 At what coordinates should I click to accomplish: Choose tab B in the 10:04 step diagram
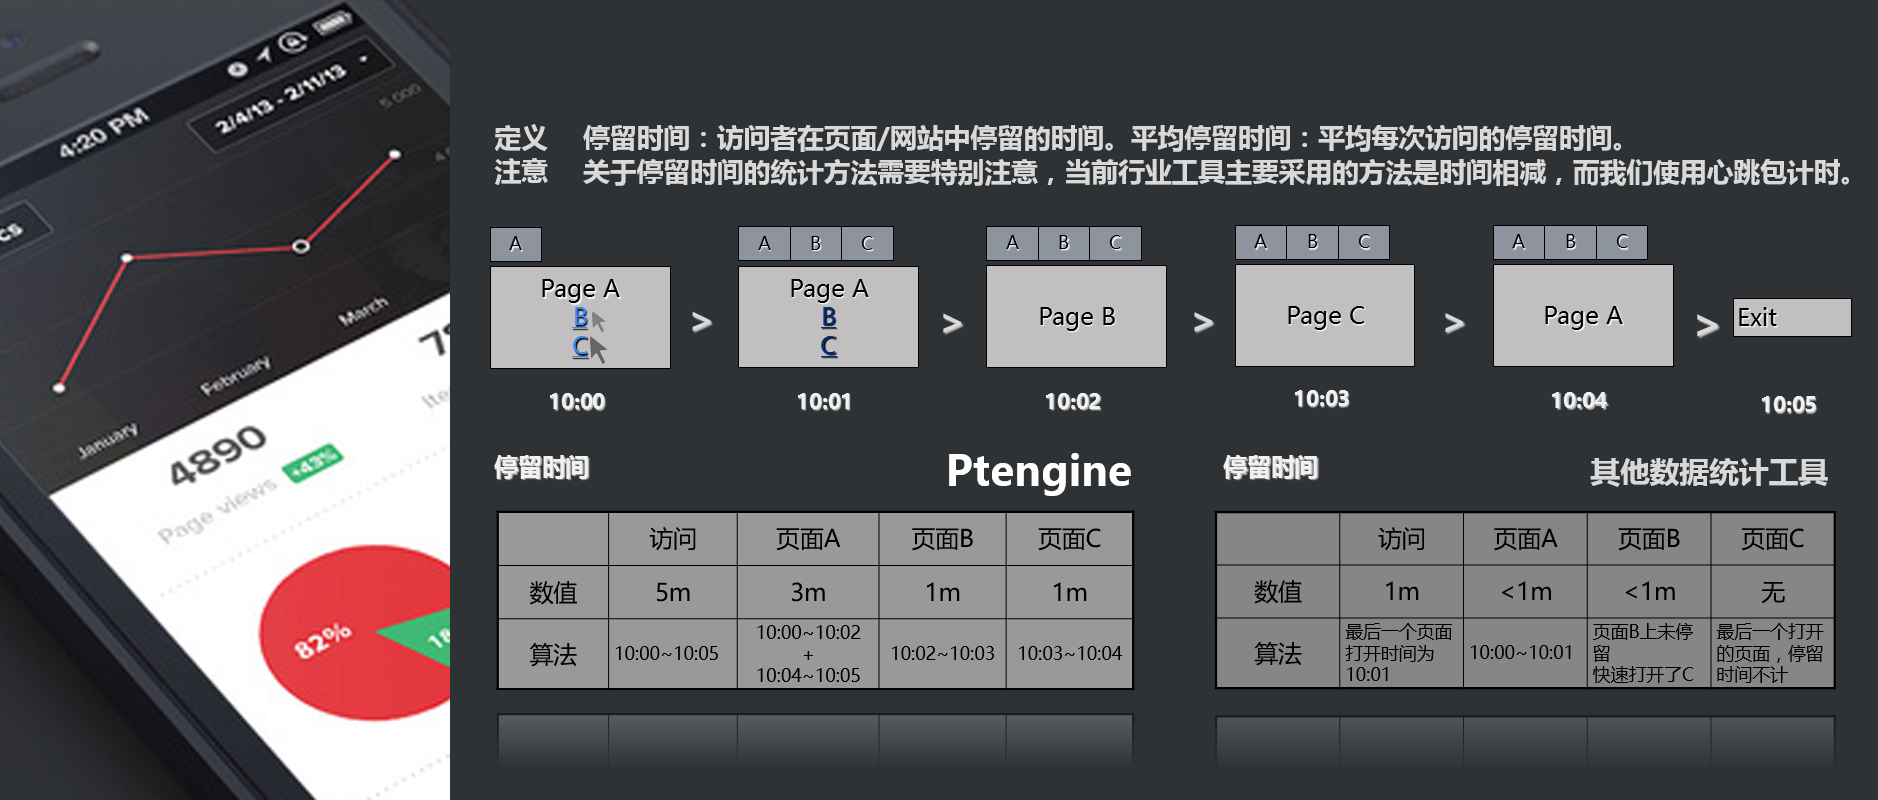pos(1571,241)
